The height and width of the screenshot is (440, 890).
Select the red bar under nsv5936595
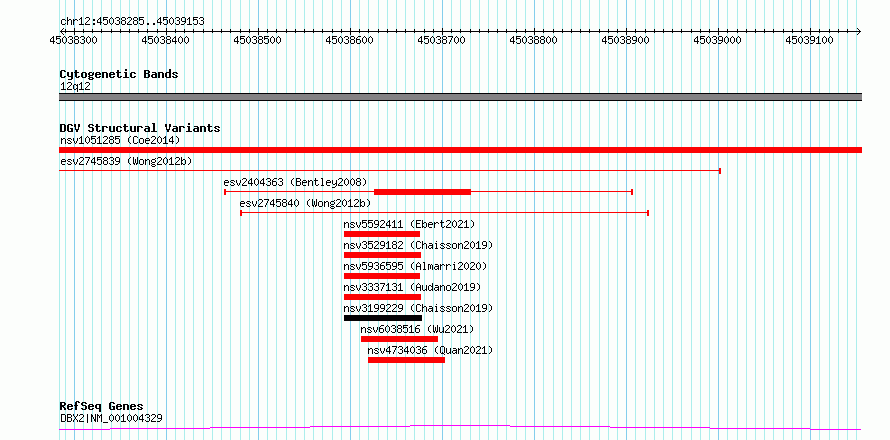(382, 276)
